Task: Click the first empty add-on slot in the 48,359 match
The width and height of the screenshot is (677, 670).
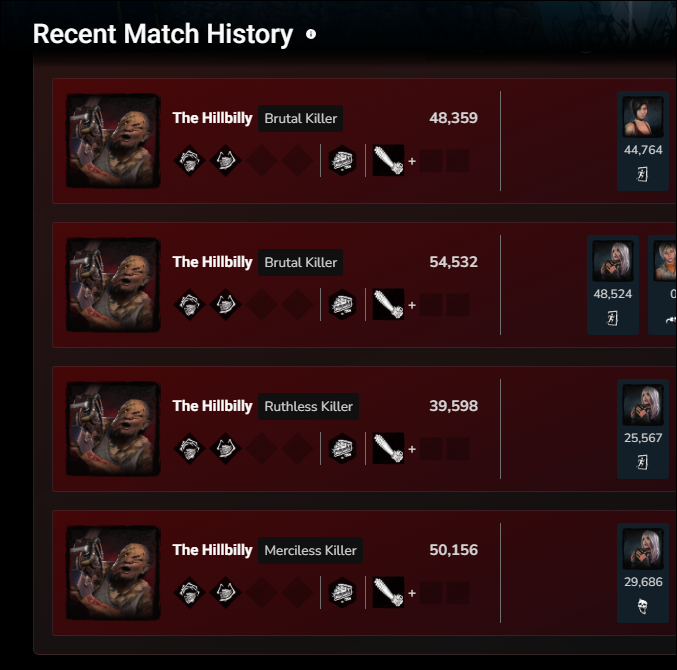Action: pyautogui.click(x=431, y=161)
